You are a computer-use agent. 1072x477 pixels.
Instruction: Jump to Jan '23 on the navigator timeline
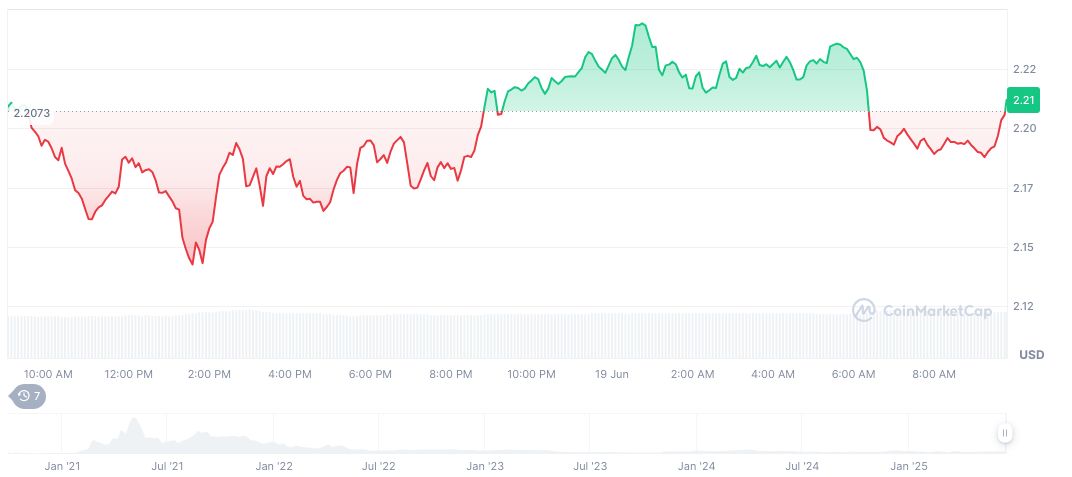(x=485, y=466)
